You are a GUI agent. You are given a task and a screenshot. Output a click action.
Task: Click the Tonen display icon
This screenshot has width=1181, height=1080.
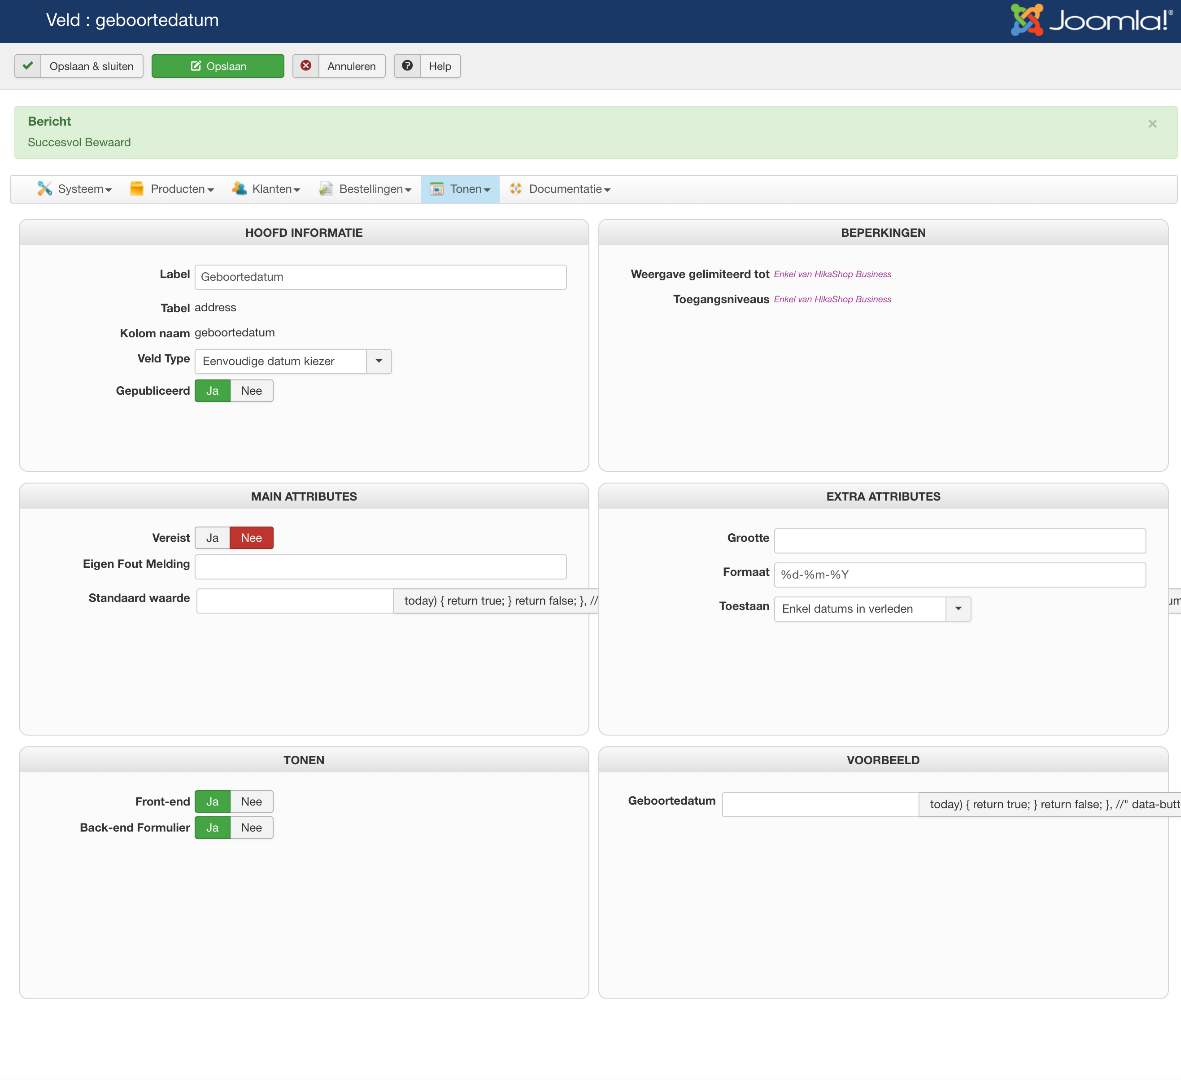click(437, 189)
